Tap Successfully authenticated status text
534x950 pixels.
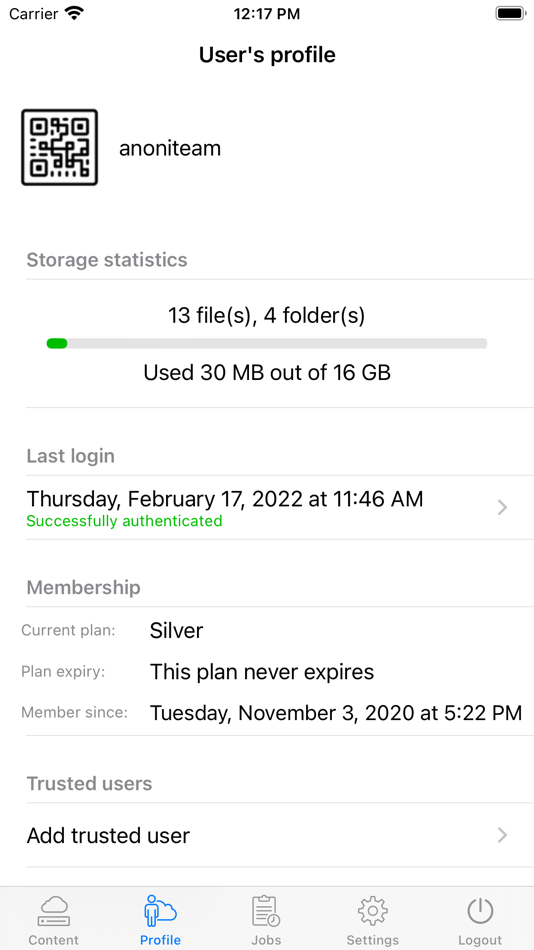pyautogui.click(x=124, y=520)
